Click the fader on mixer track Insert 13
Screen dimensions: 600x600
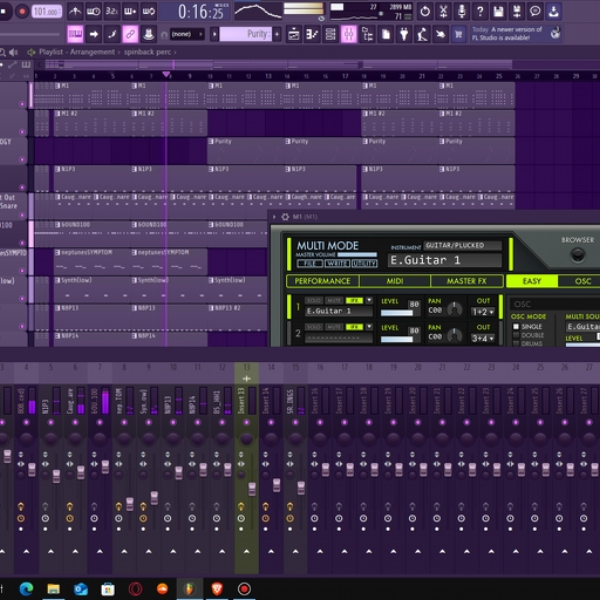(x=252, y=489)
